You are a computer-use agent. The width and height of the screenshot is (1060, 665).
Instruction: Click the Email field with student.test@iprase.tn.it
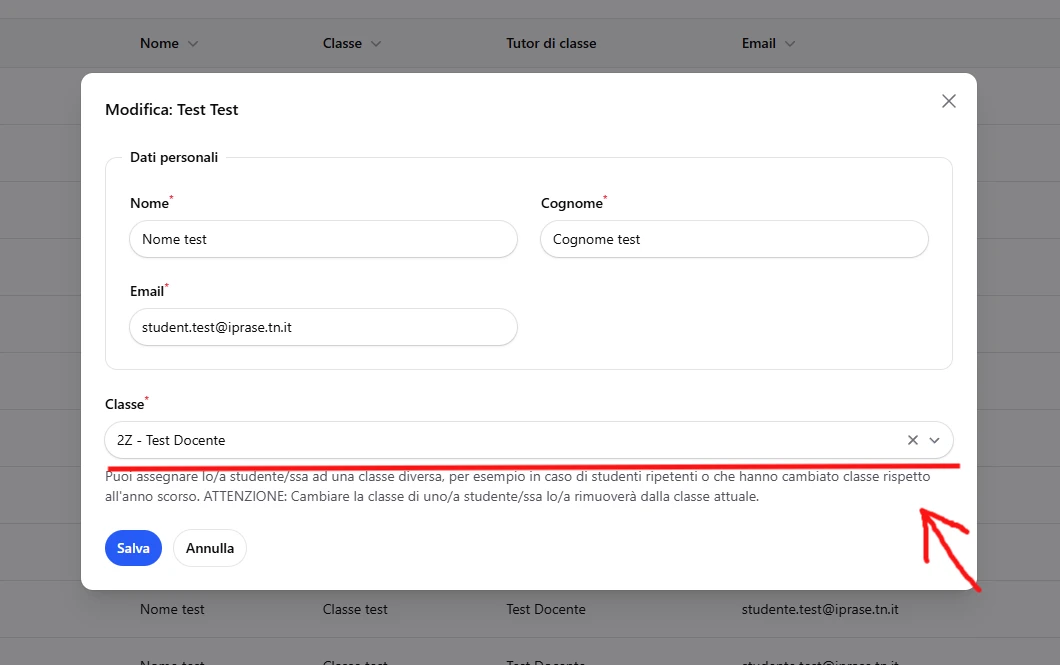(x=323, y=327)
